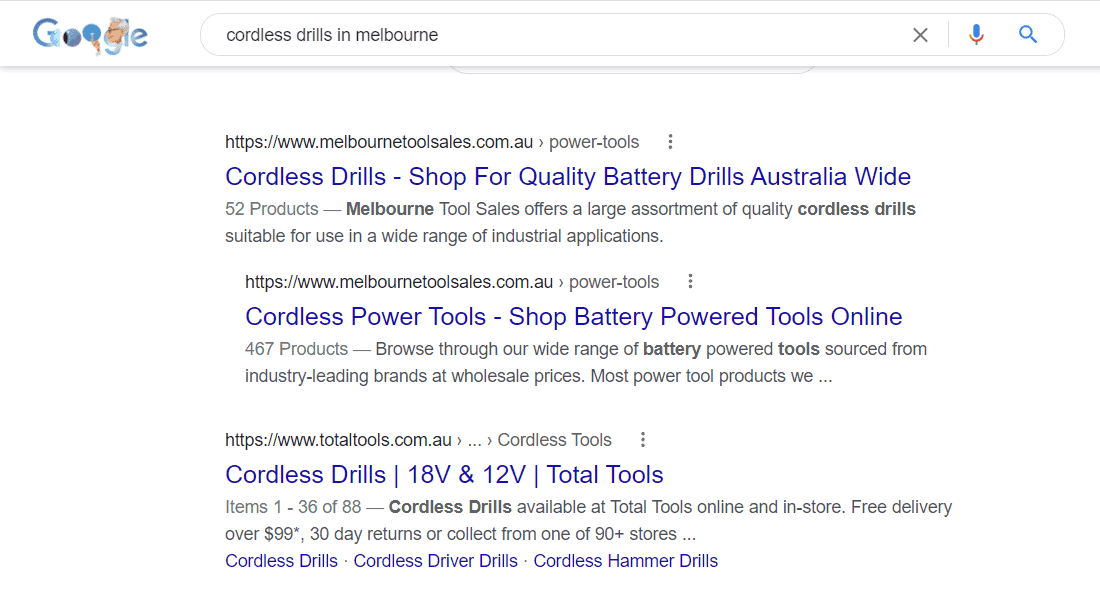
Task: Click the totaltools.com.au URL breadcrumb
Action: tap(338, 440)
